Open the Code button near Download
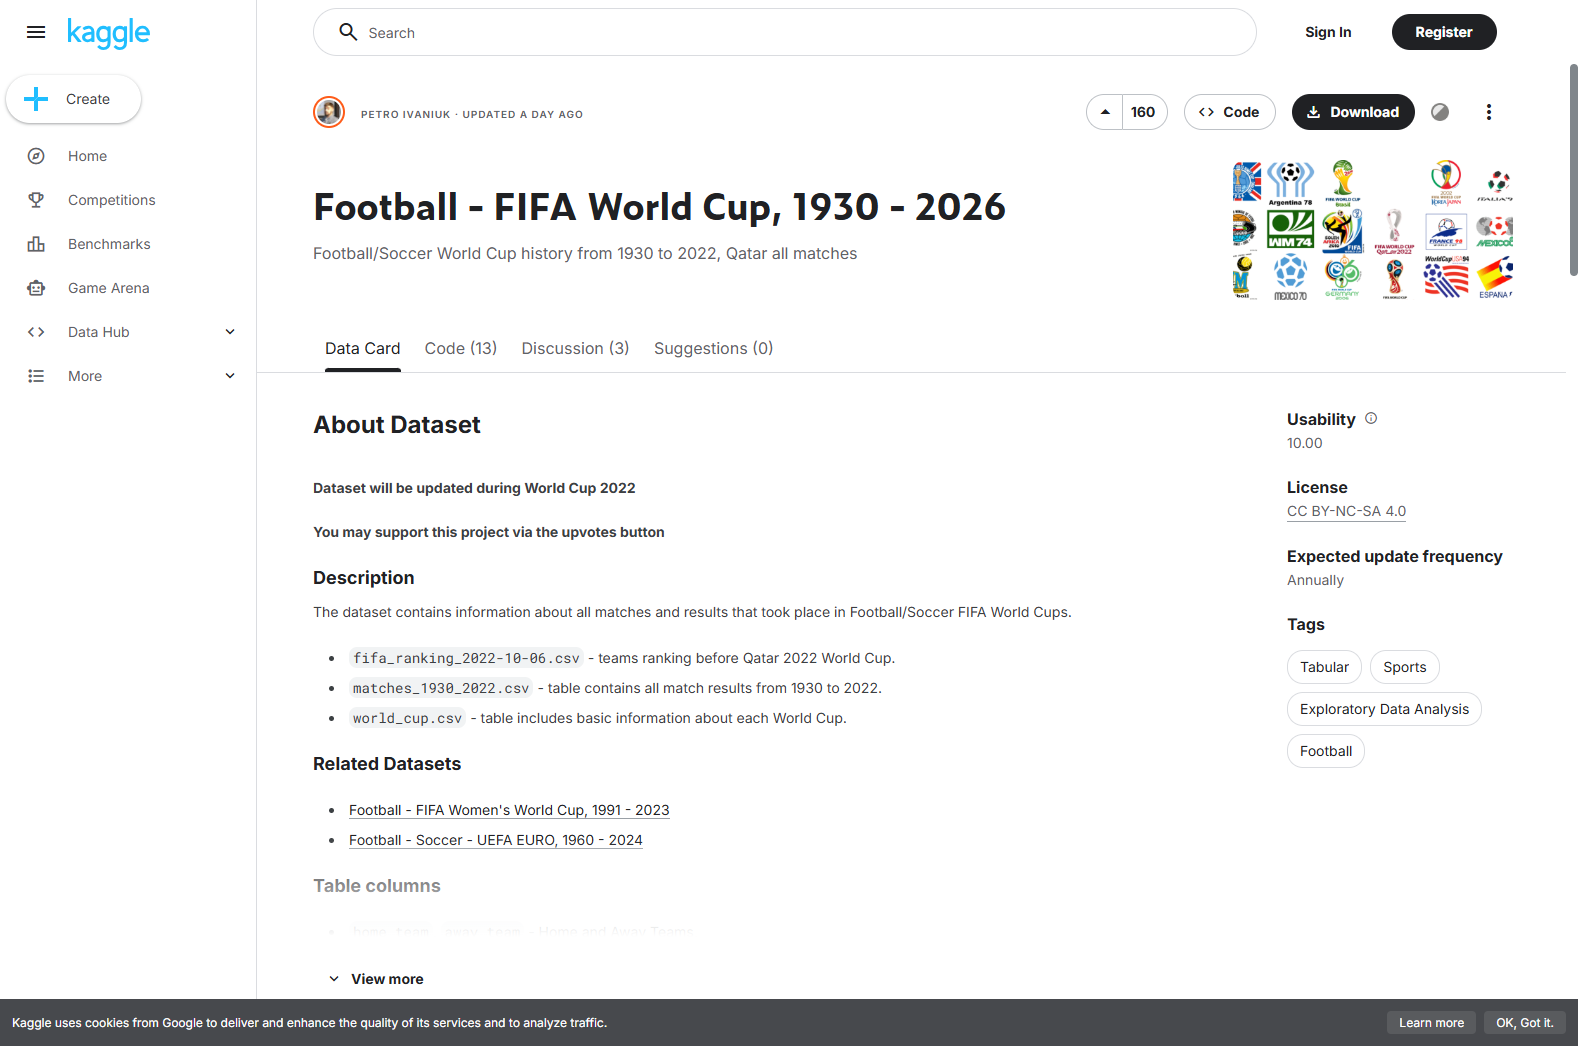 [1229, 112]
